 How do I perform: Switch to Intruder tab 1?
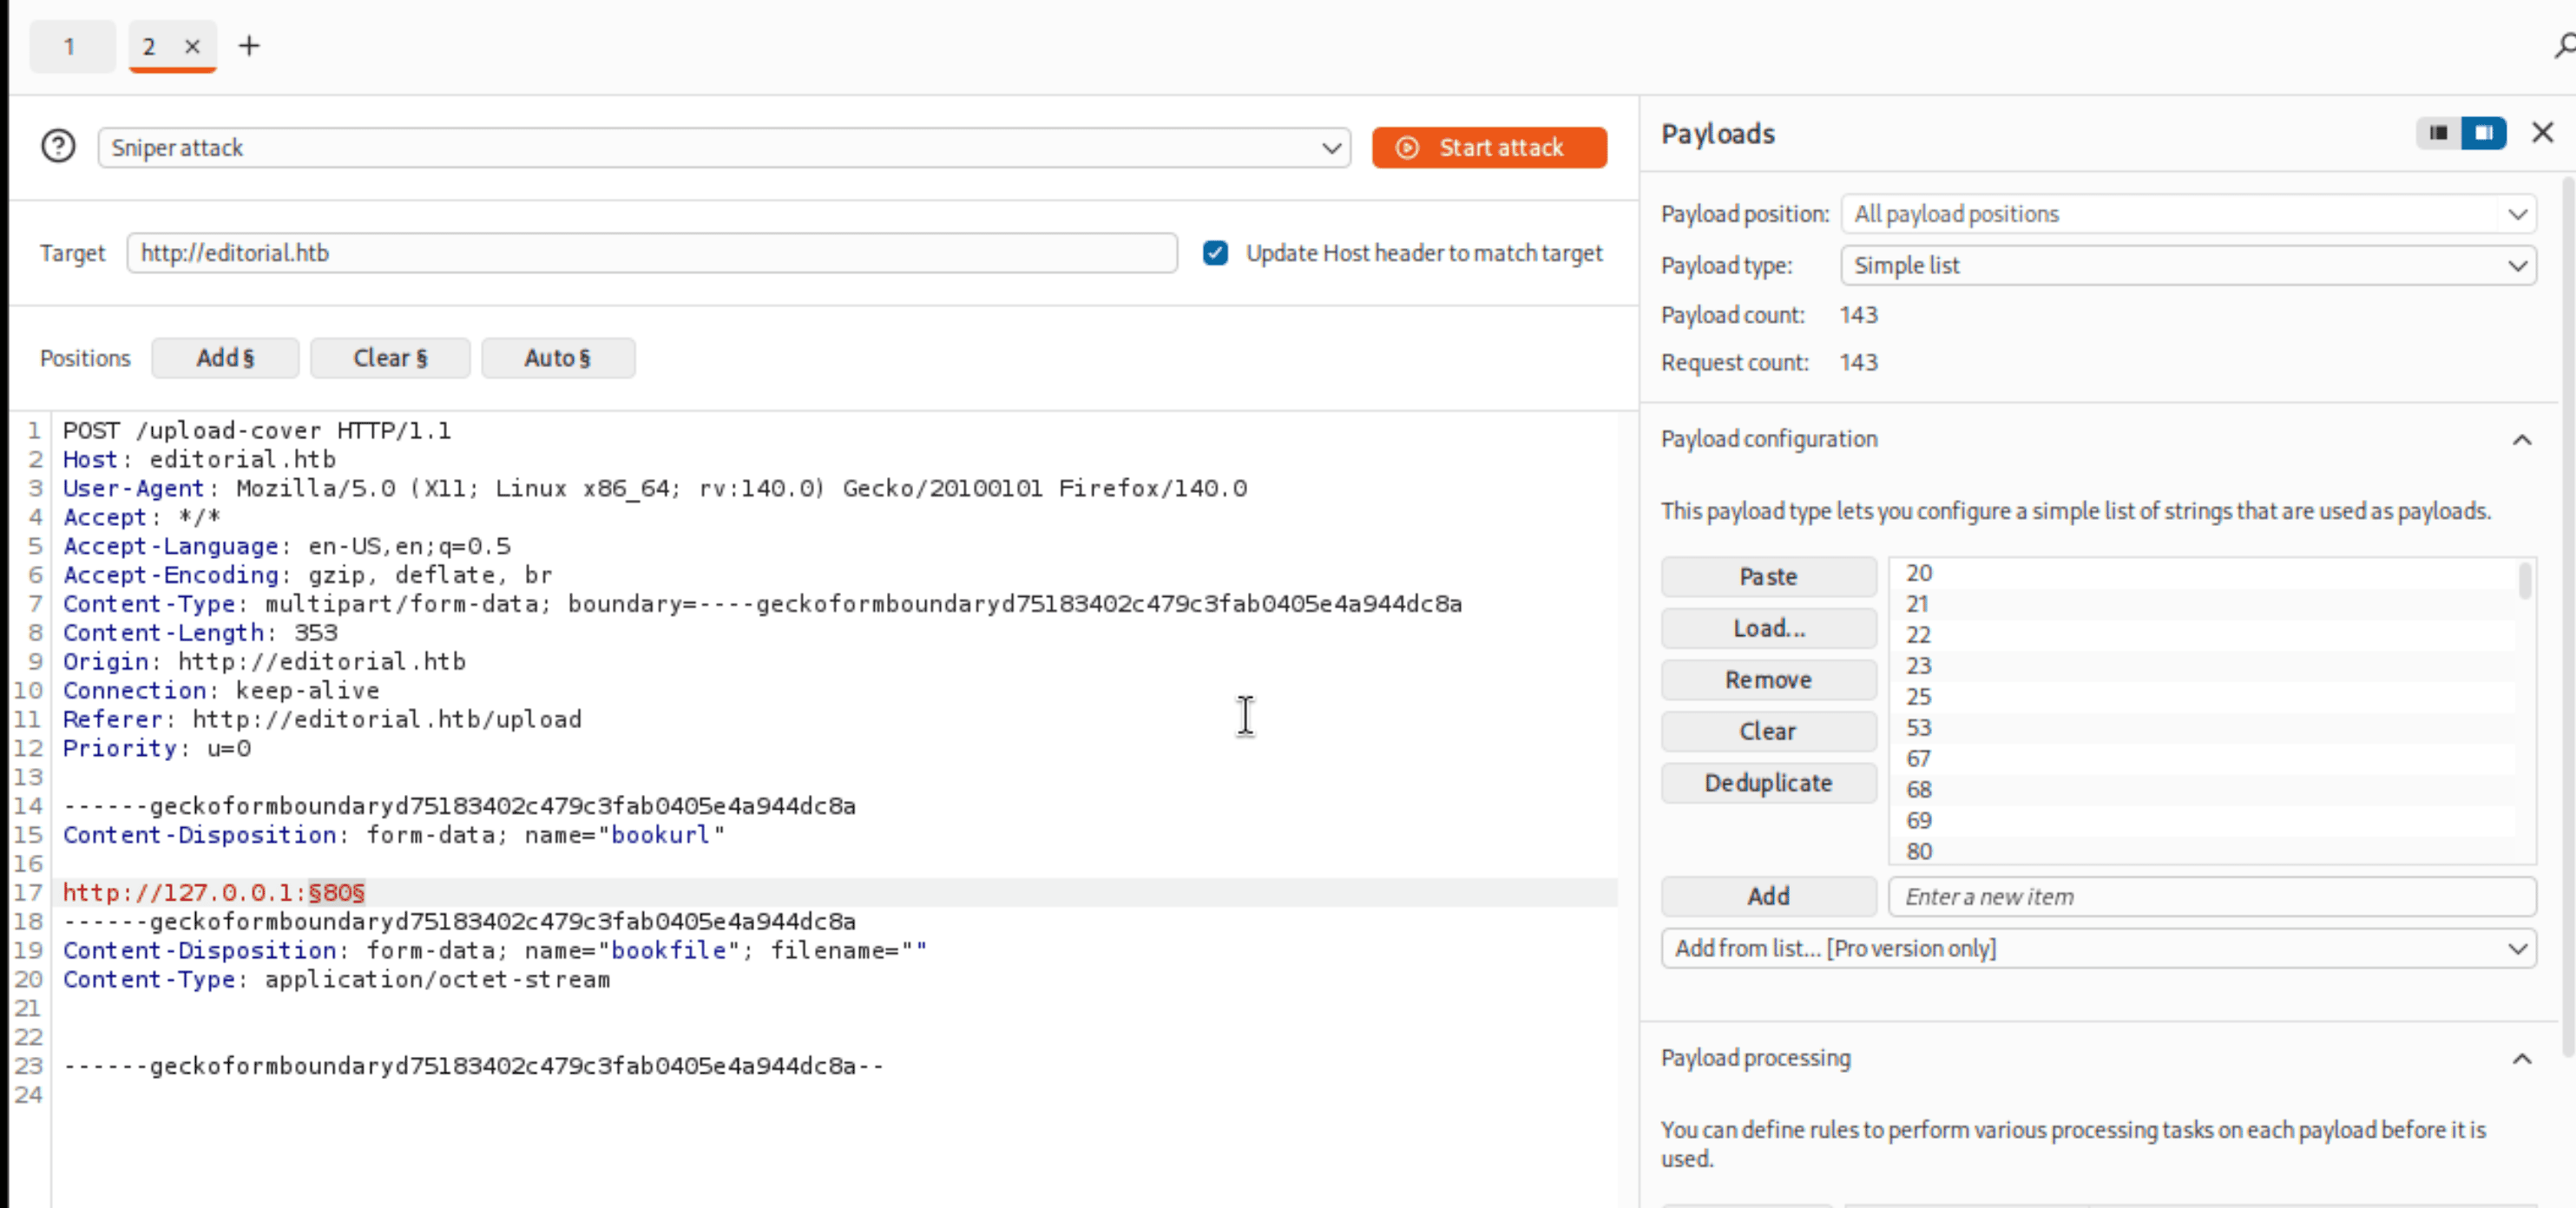(72, 46)
